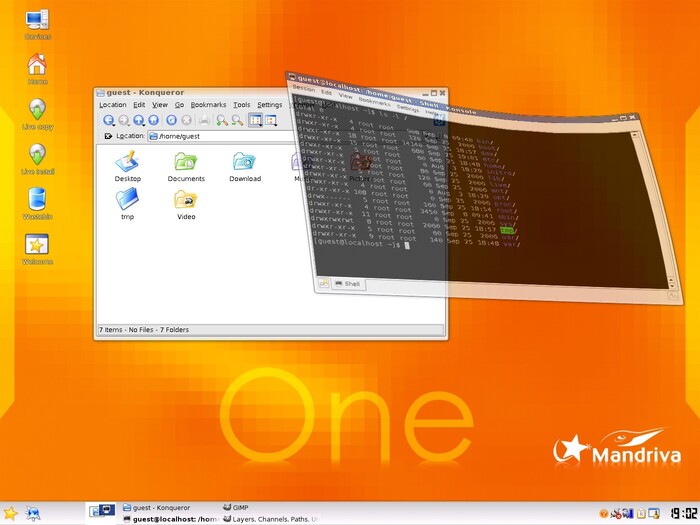This screenshot has height=525, width=700.
Task: Click the Konsole scrollbar down arrow
Action: point(671,284)
